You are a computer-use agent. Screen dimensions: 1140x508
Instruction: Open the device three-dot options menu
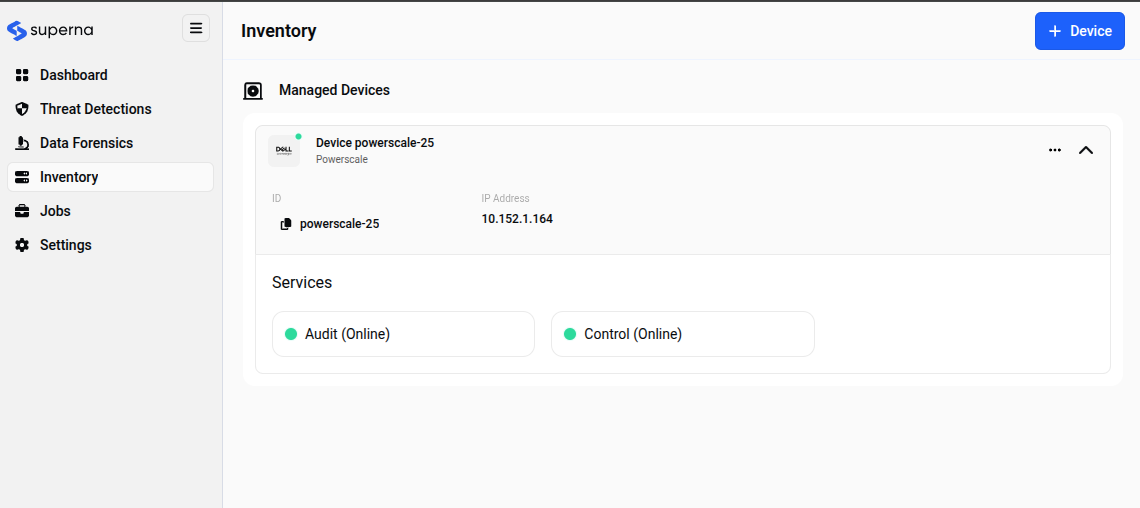click(x=1054, y=150)
